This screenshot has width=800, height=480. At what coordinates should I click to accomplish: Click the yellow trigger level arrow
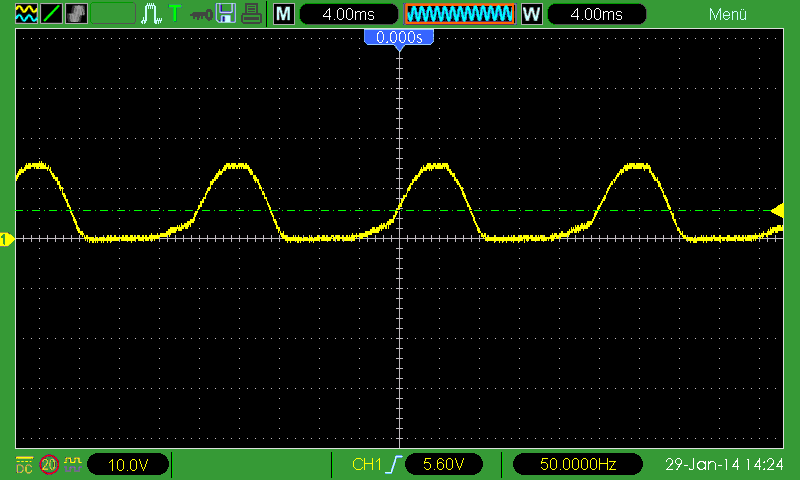778,210
